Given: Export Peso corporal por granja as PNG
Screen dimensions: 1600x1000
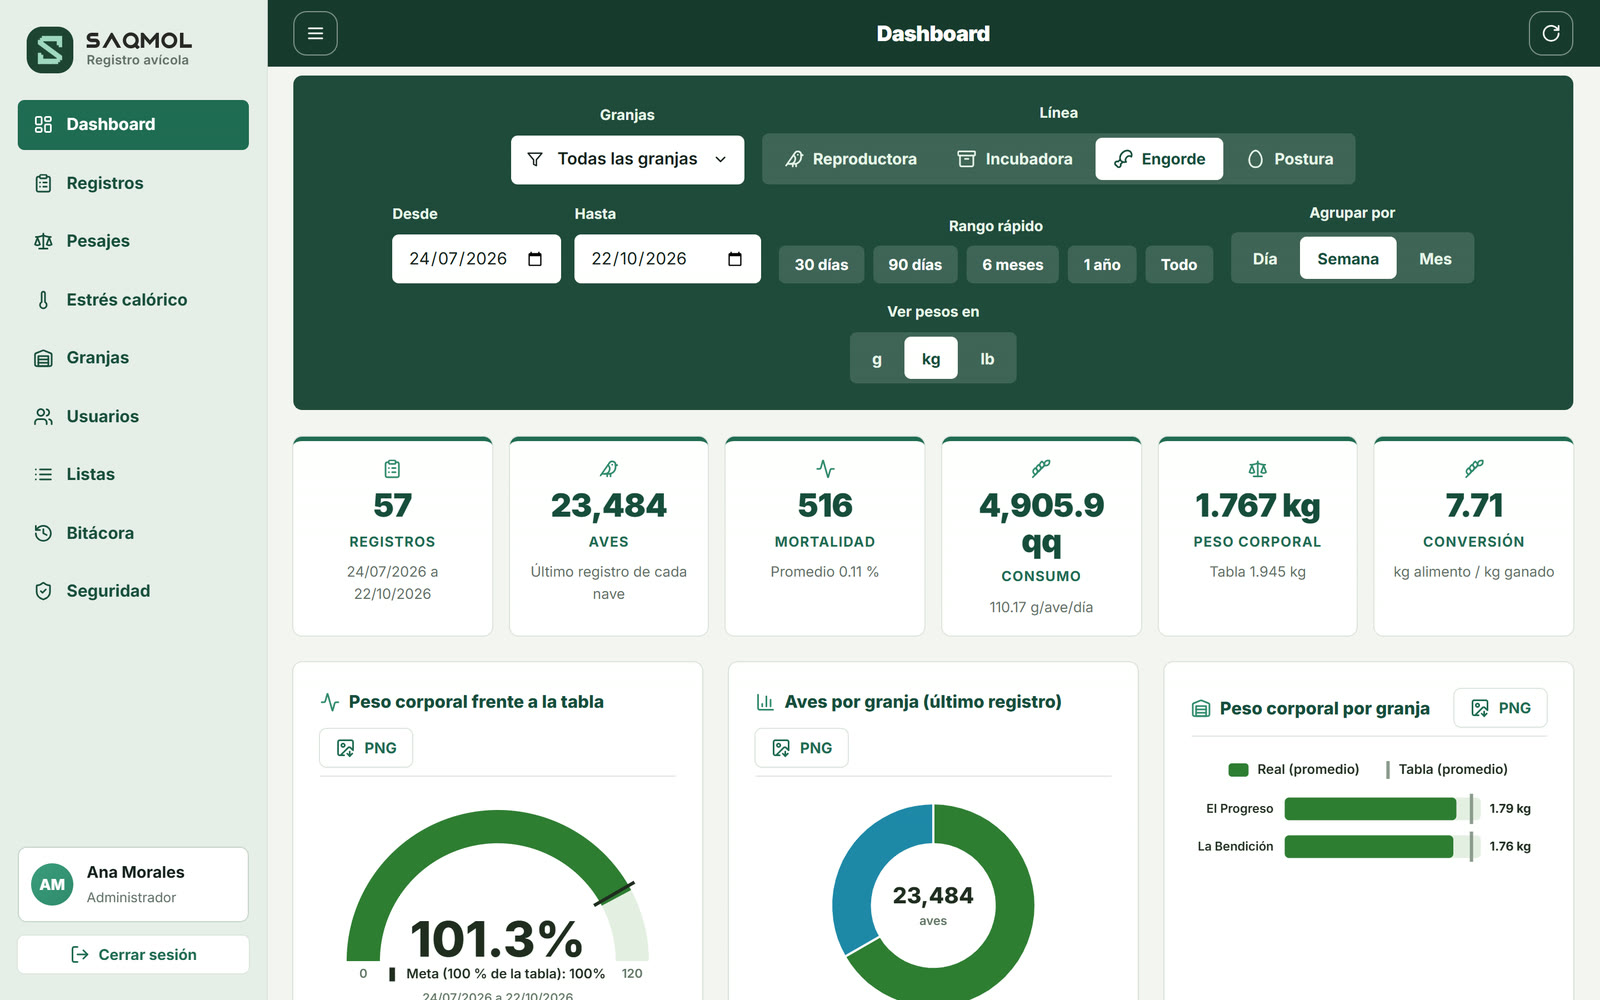Looking at the screenshot, I should click(x=1500, y=708).
